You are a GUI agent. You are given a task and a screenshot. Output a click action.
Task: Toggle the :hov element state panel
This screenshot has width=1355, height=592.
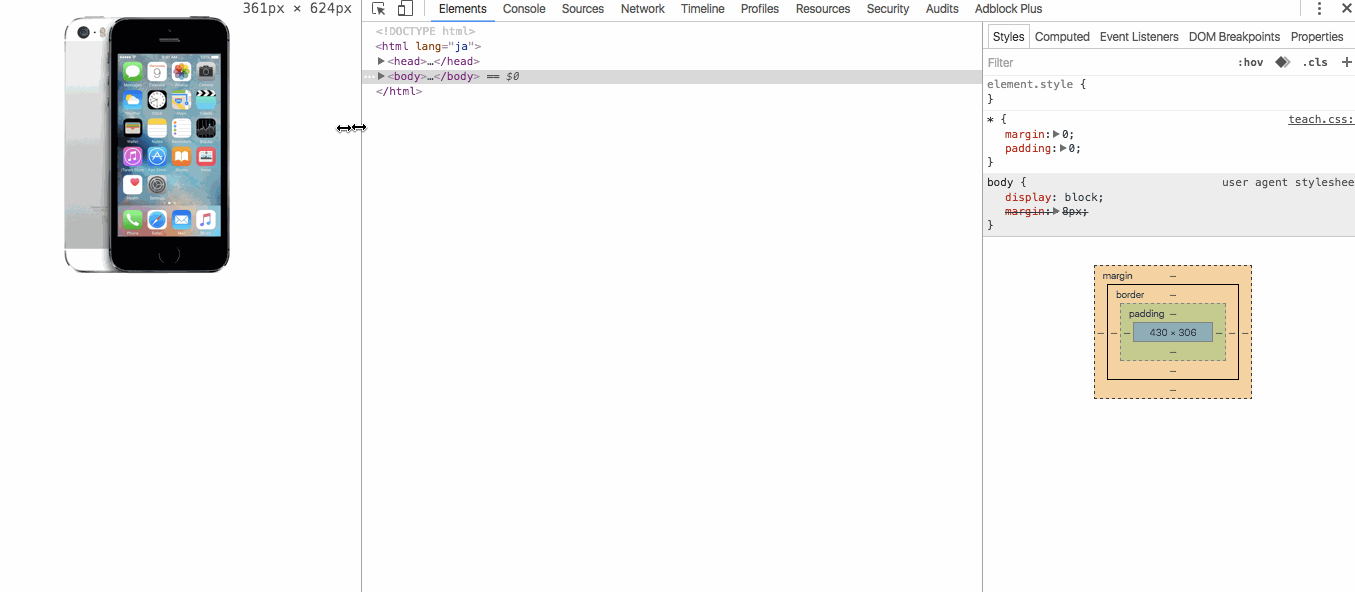click(x=1250, y=62)
